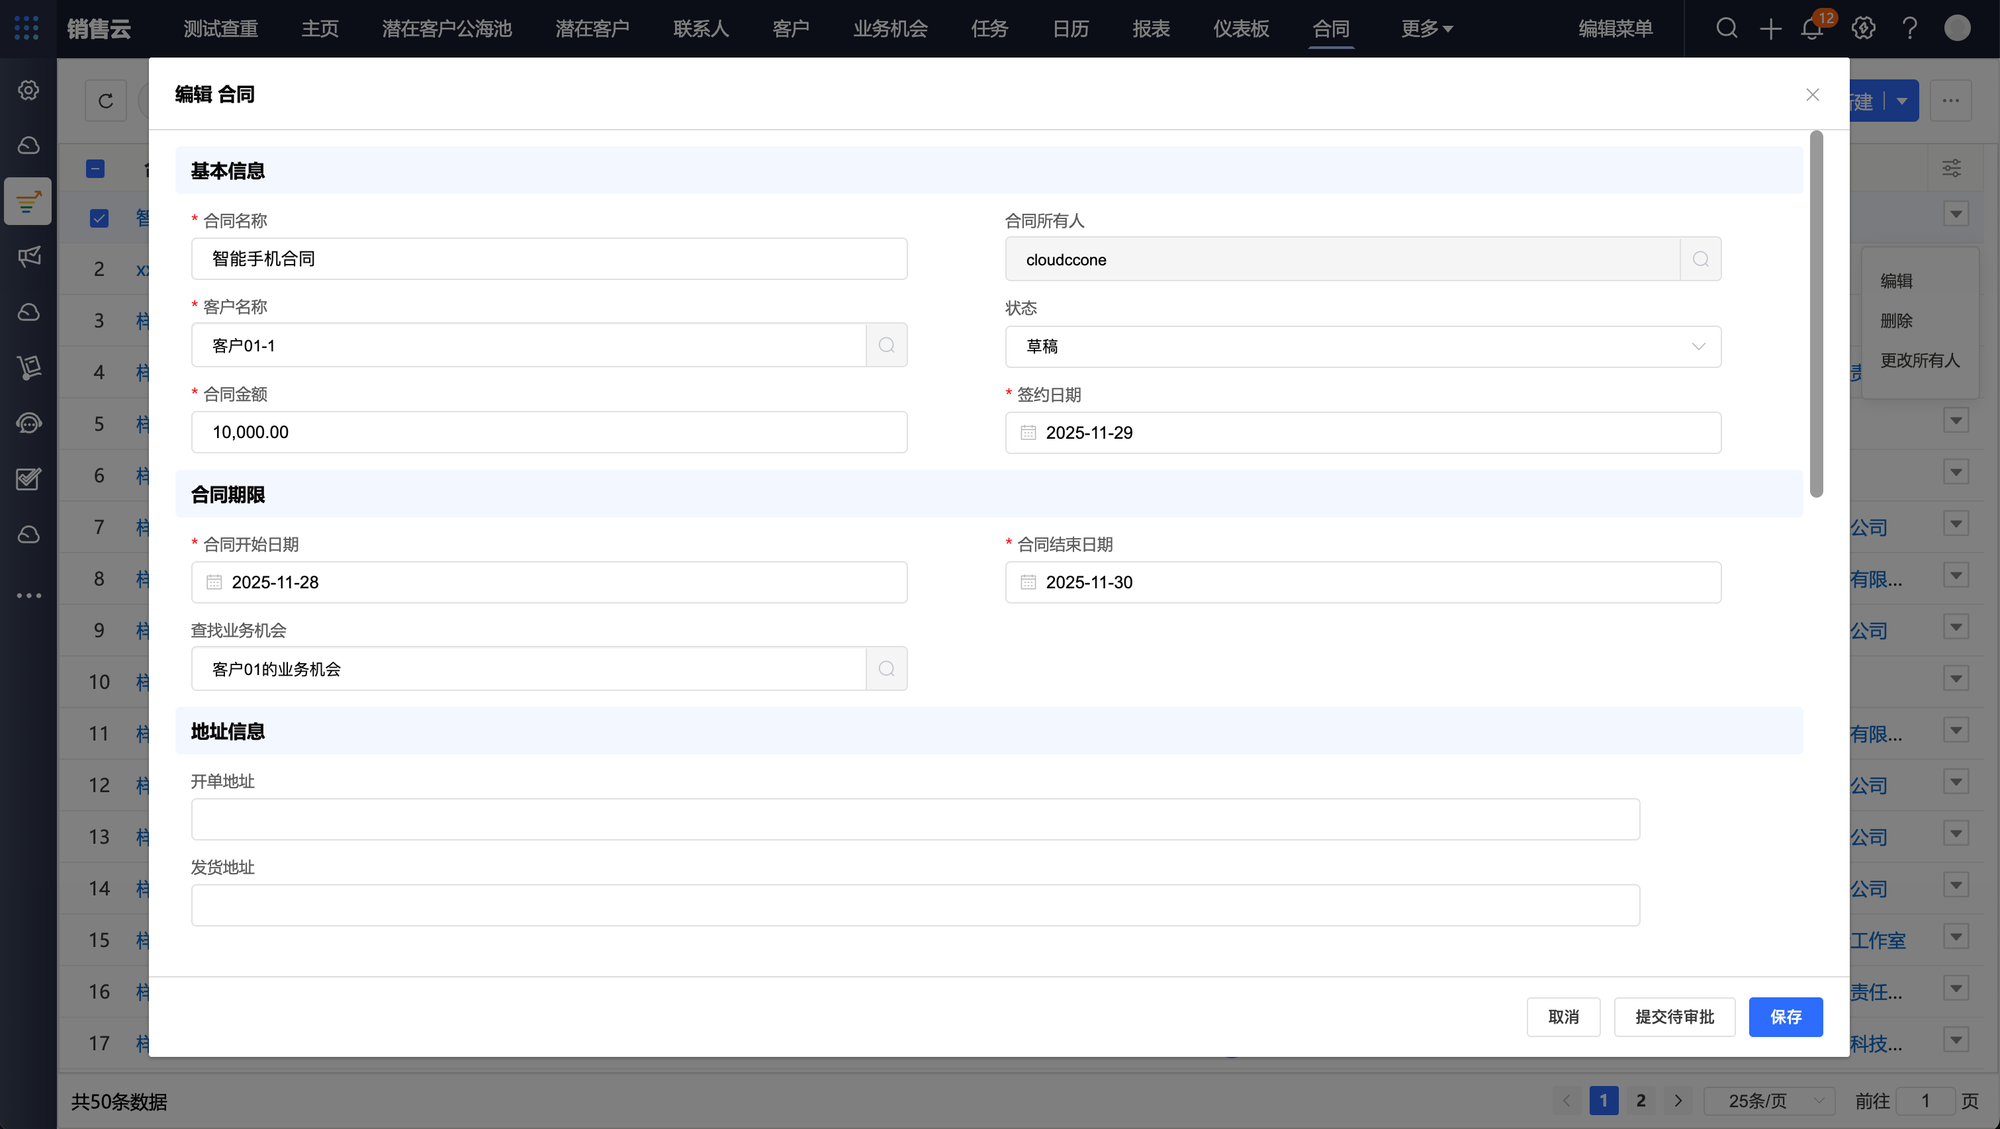The height and width of the screenshot is (1129, 2000).
Task: Open the app launcher grid icon
Action: [x=27, y=28]
